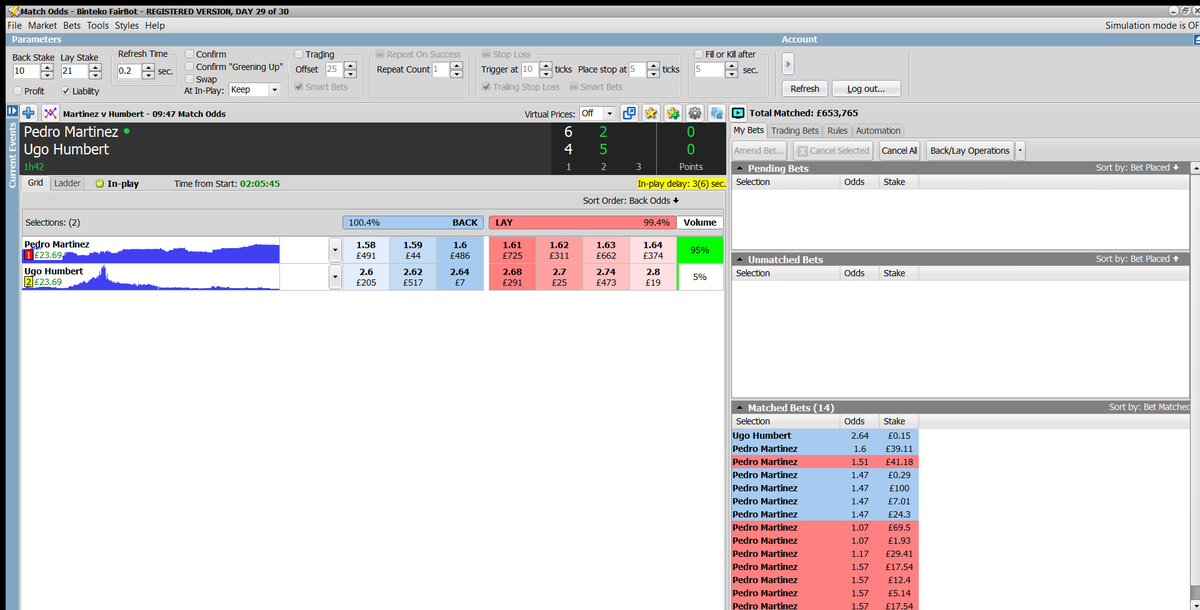Open the price chart icon beside the plus
This screenshot has height=610, width=1200.
50,113
